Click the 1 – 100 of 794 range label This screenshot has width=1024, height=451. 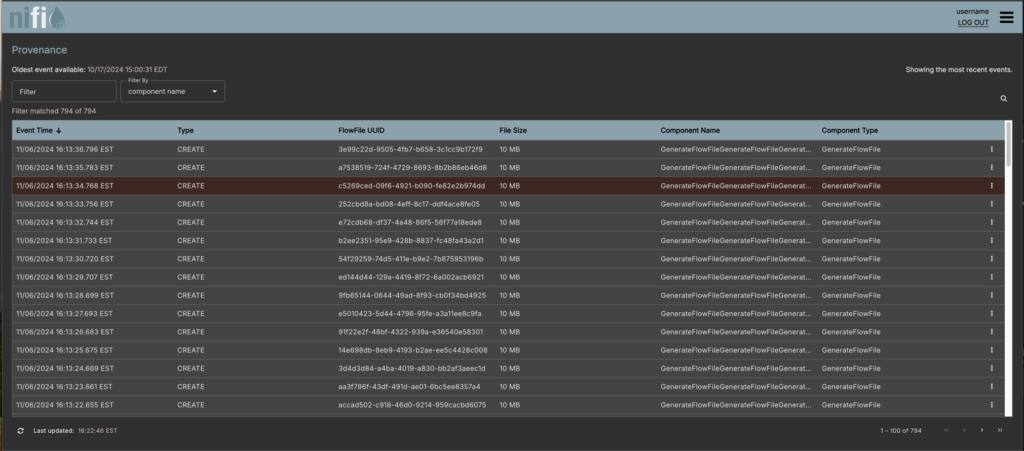(901, 431)
